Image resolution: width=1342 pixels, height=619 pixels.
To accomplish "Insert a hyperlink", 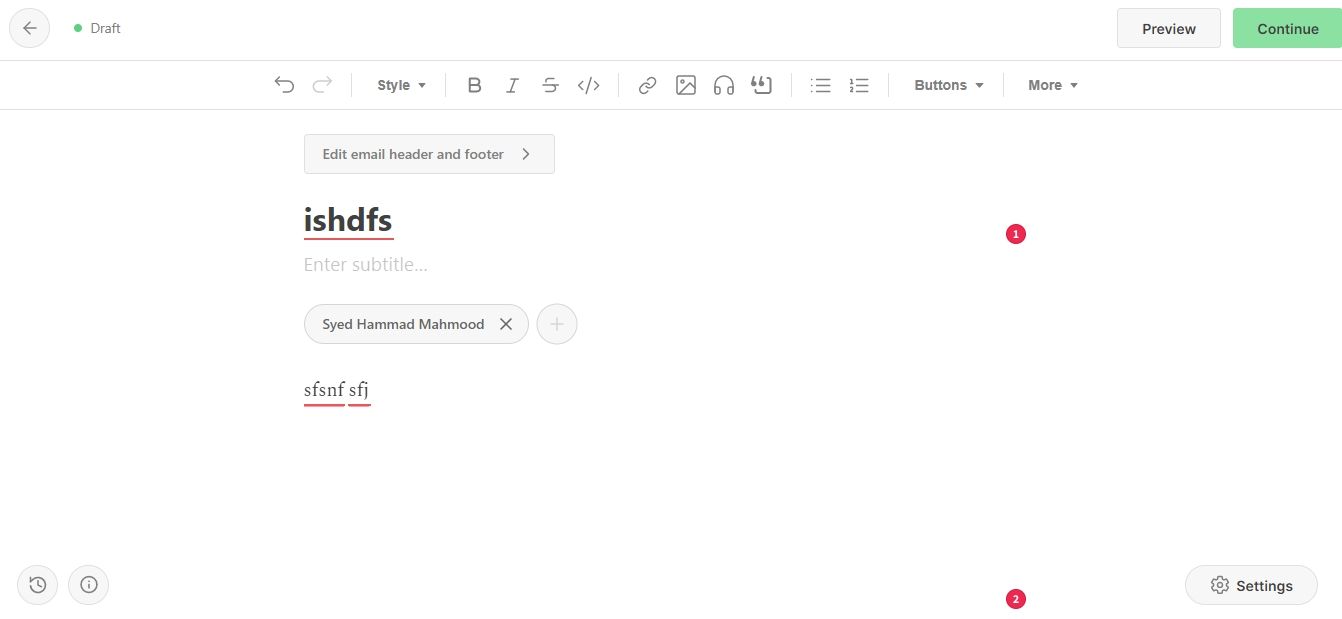I will coord(647,85).
